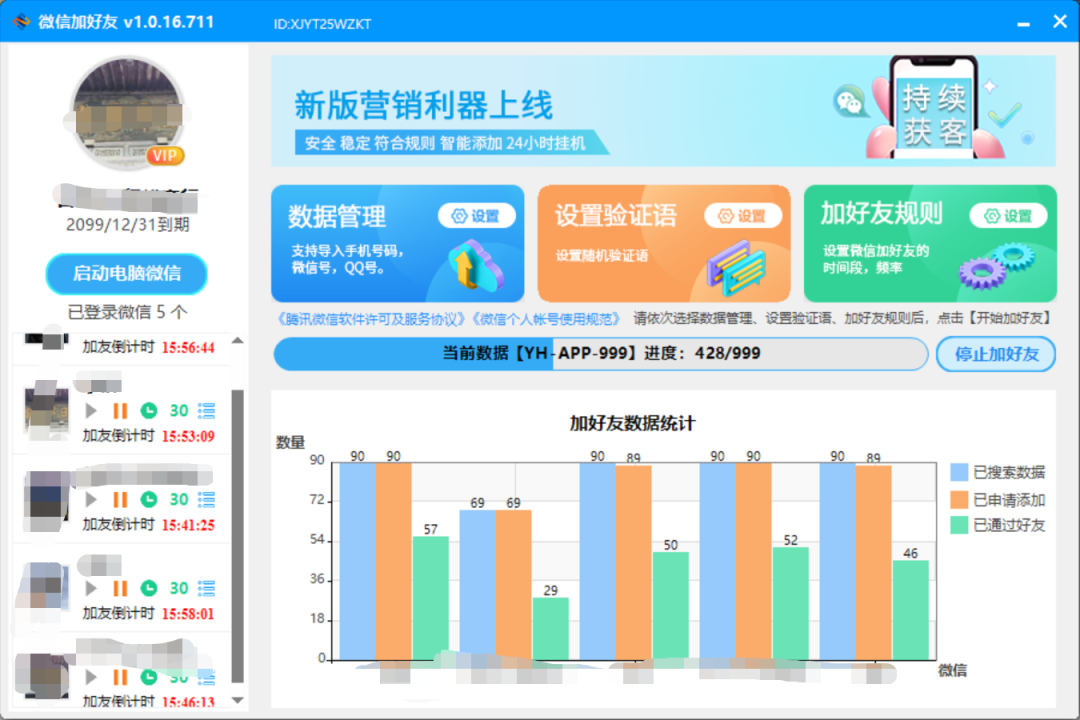Click the cloud upload icon in 数据管理

[475, 265]
